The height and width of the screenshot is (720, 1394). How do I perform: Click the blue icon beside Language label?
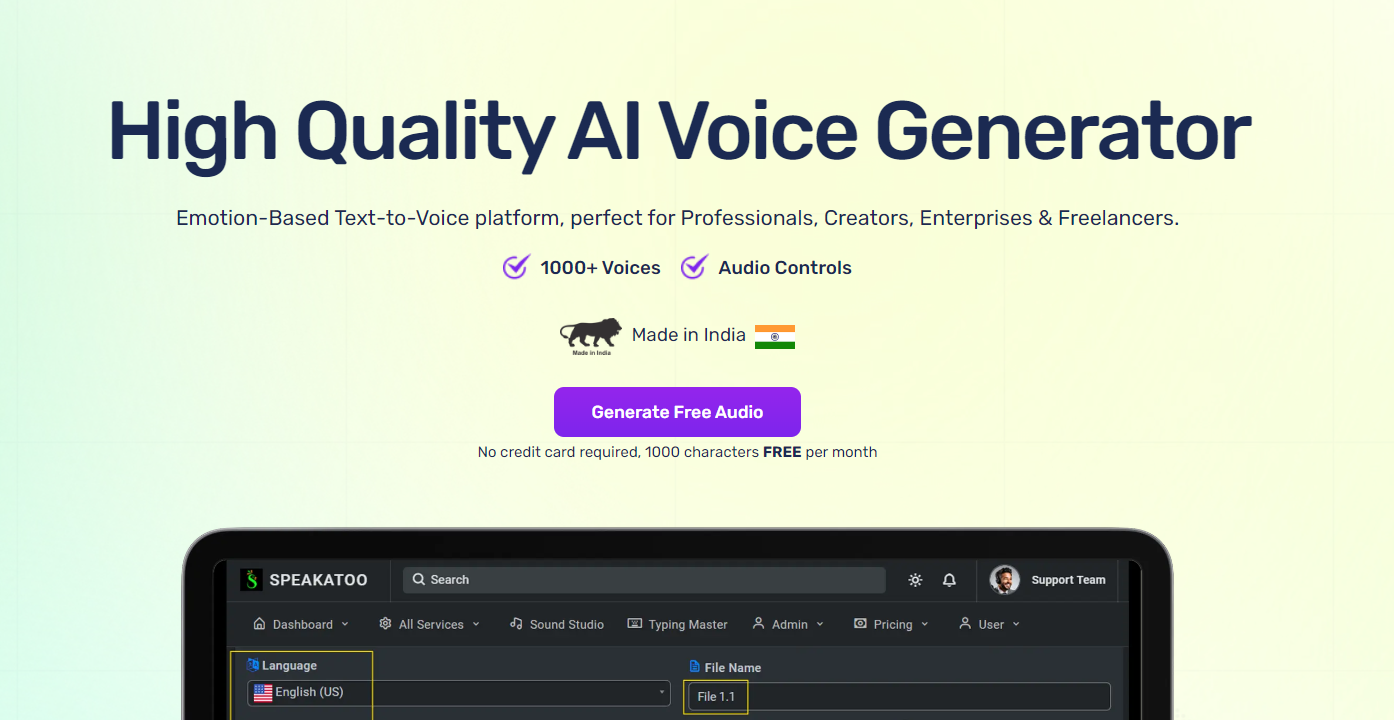pyautogui.click(x=253, y=665)
